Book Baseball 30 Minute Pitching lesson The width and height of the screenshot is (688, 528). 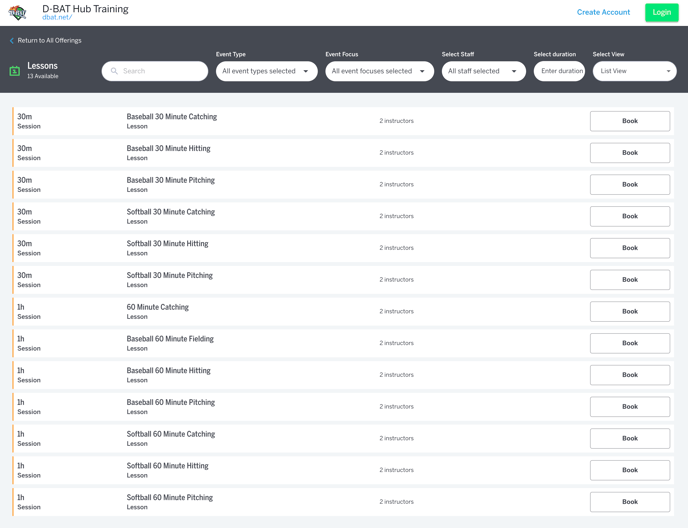point(630,184)
